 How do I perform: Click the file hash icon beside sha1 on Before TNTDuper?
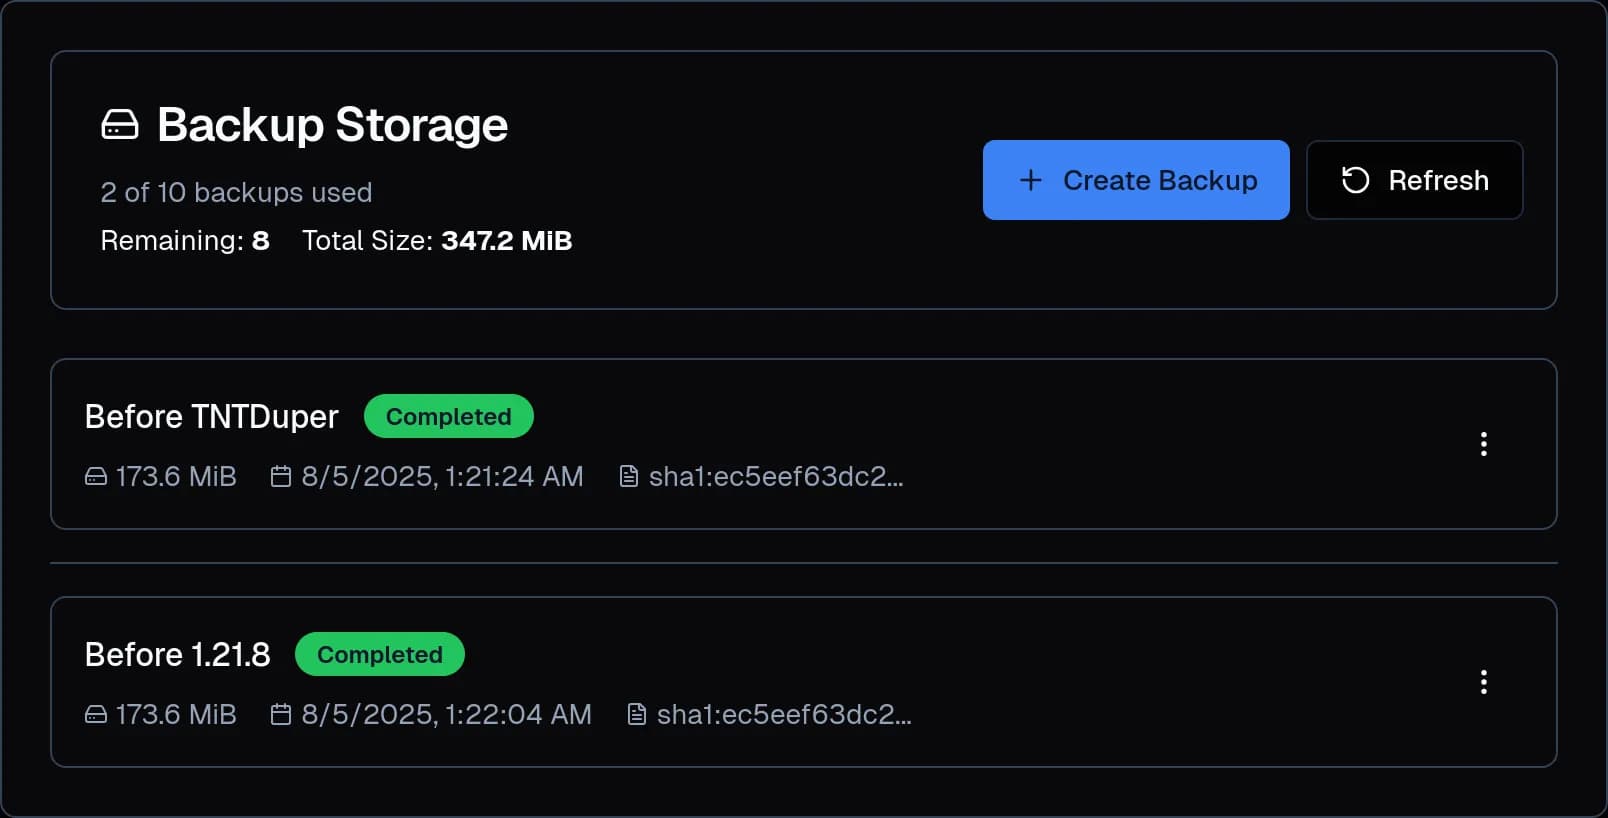(x=628, y=477)
